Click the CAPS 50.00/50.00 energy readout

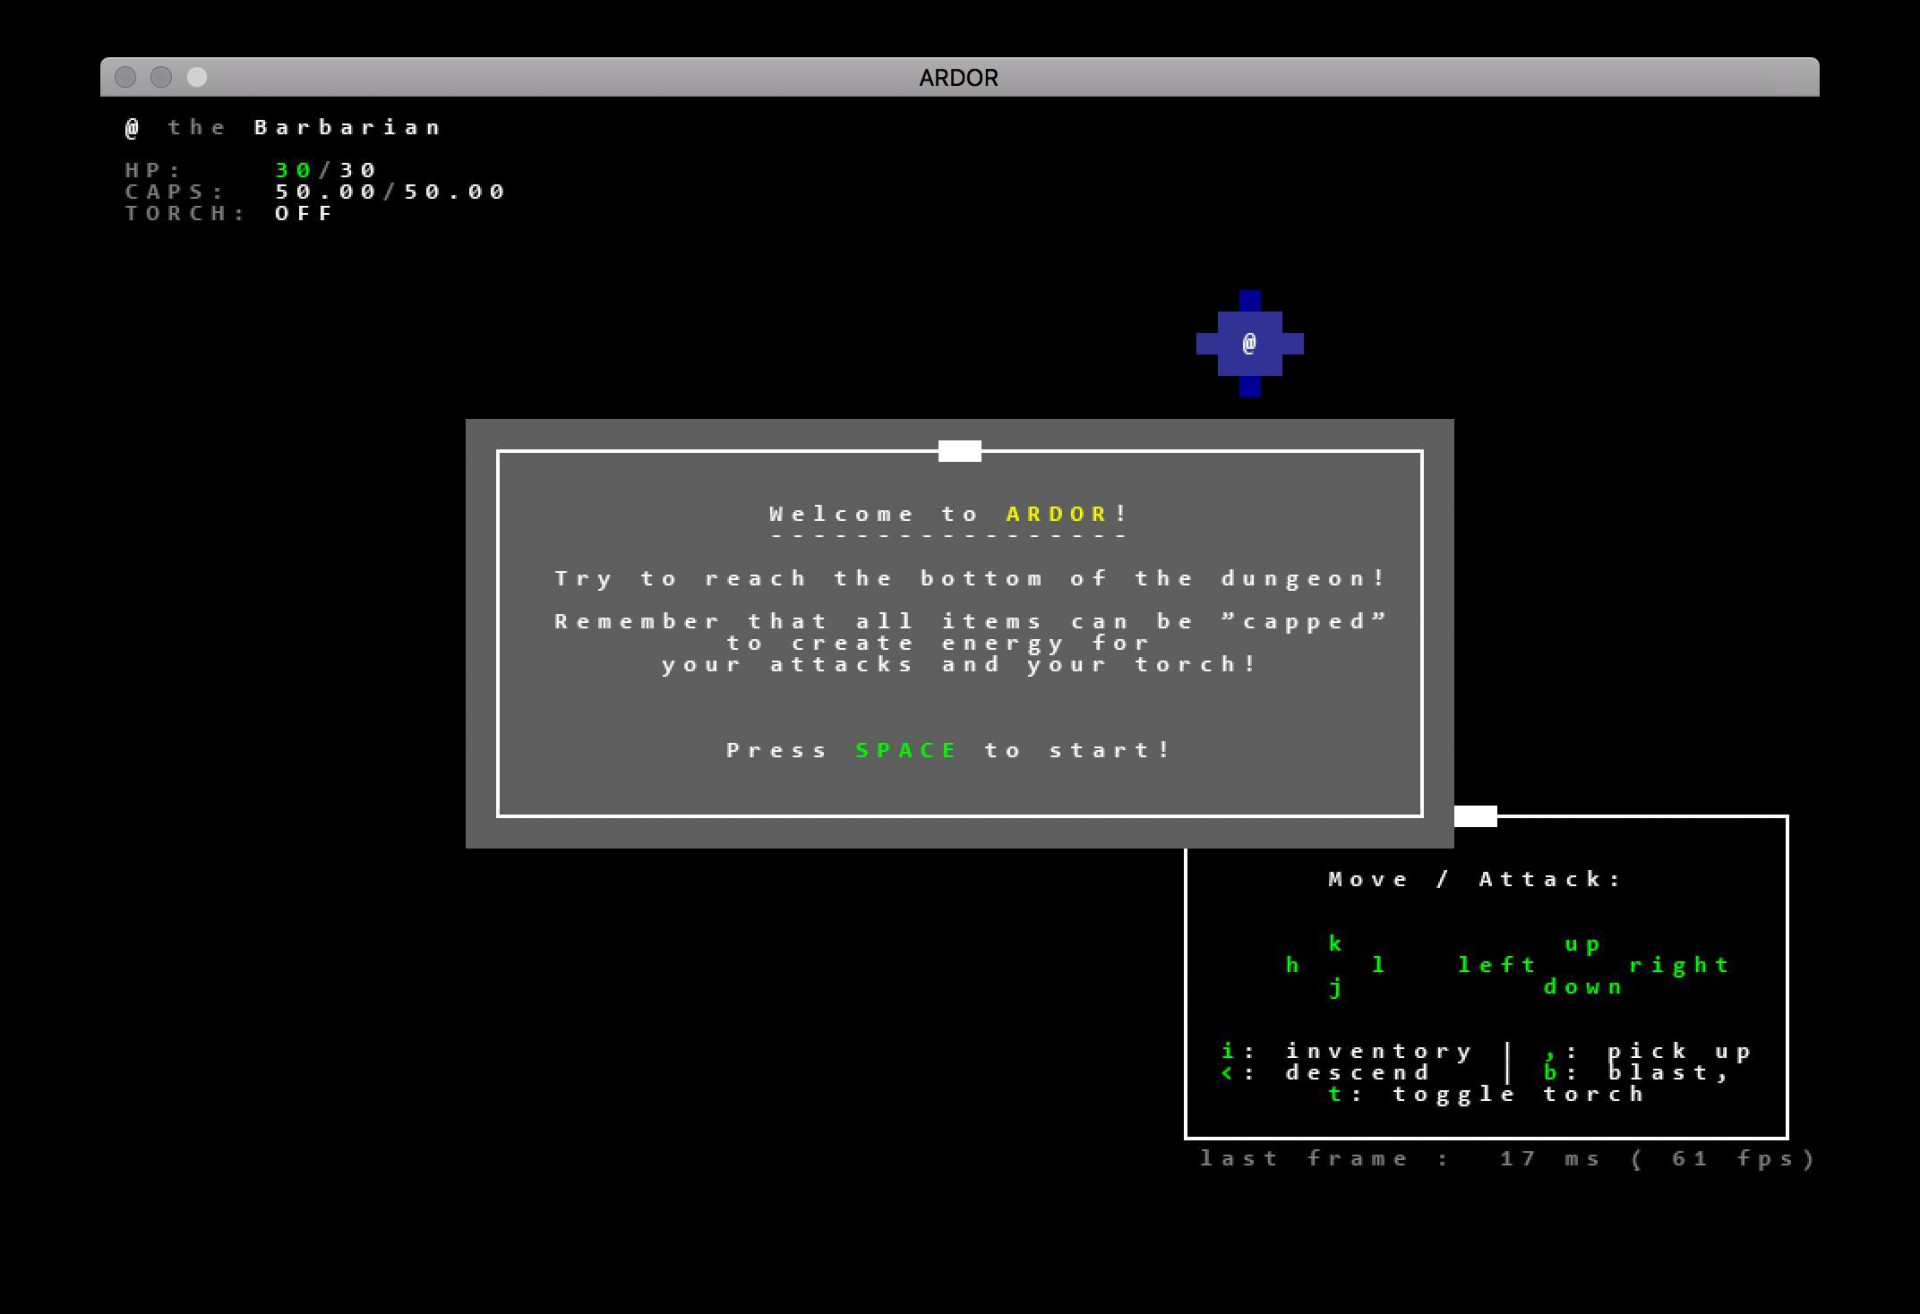click(x=390, y=192)
